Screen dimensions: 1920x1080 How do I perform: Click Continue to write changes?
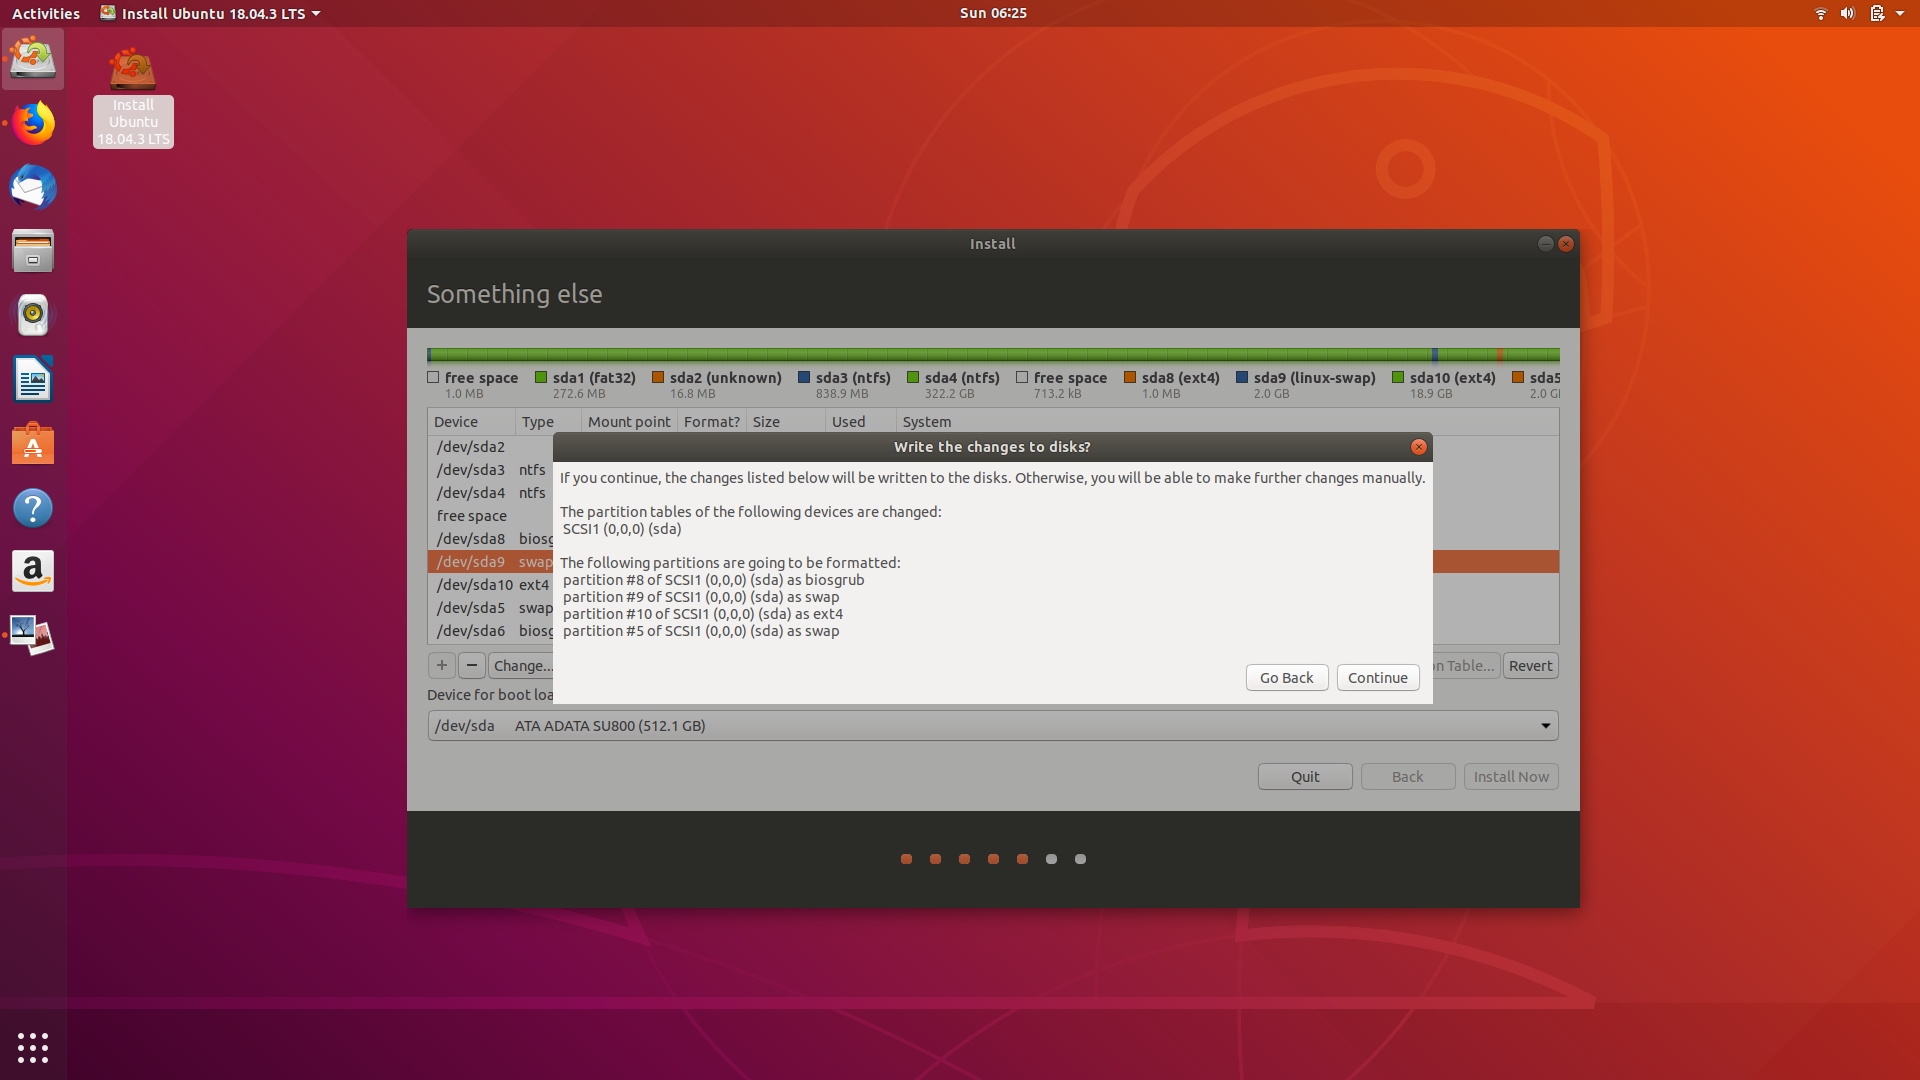pos(1377,677)
